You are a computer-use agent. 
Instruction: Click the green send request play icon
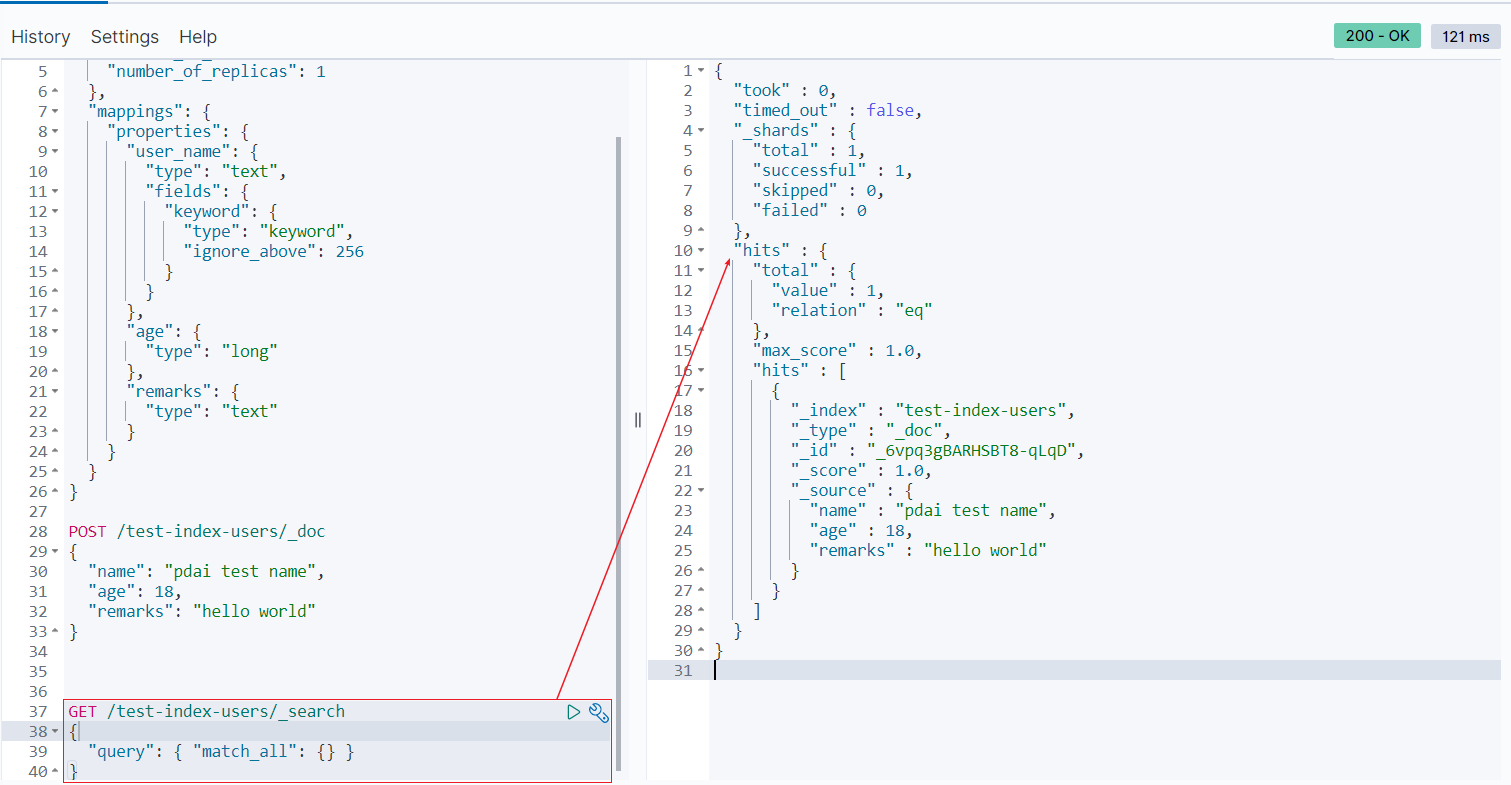(x=573, y=712)
